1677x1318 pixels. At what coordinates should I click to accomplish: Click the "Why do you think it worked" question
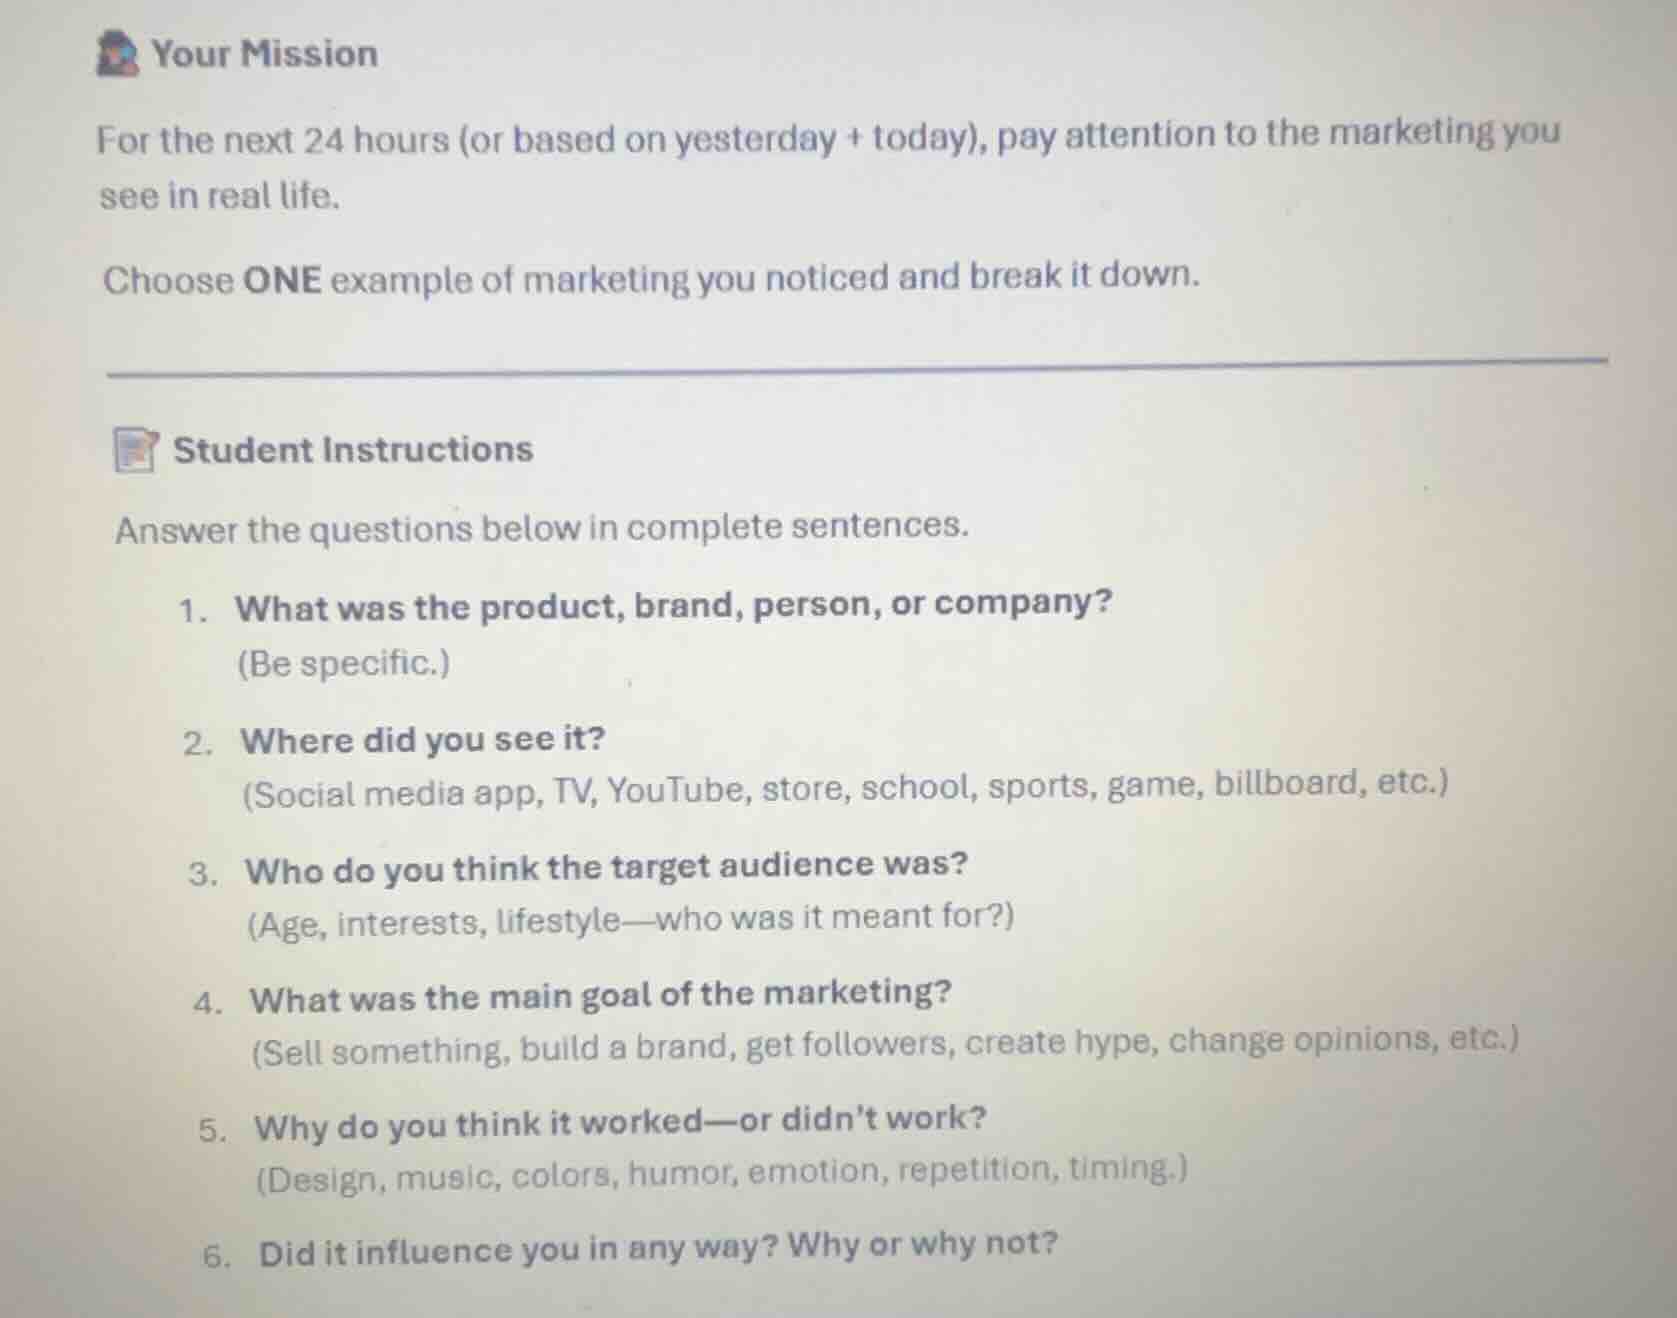(620, 1122)
